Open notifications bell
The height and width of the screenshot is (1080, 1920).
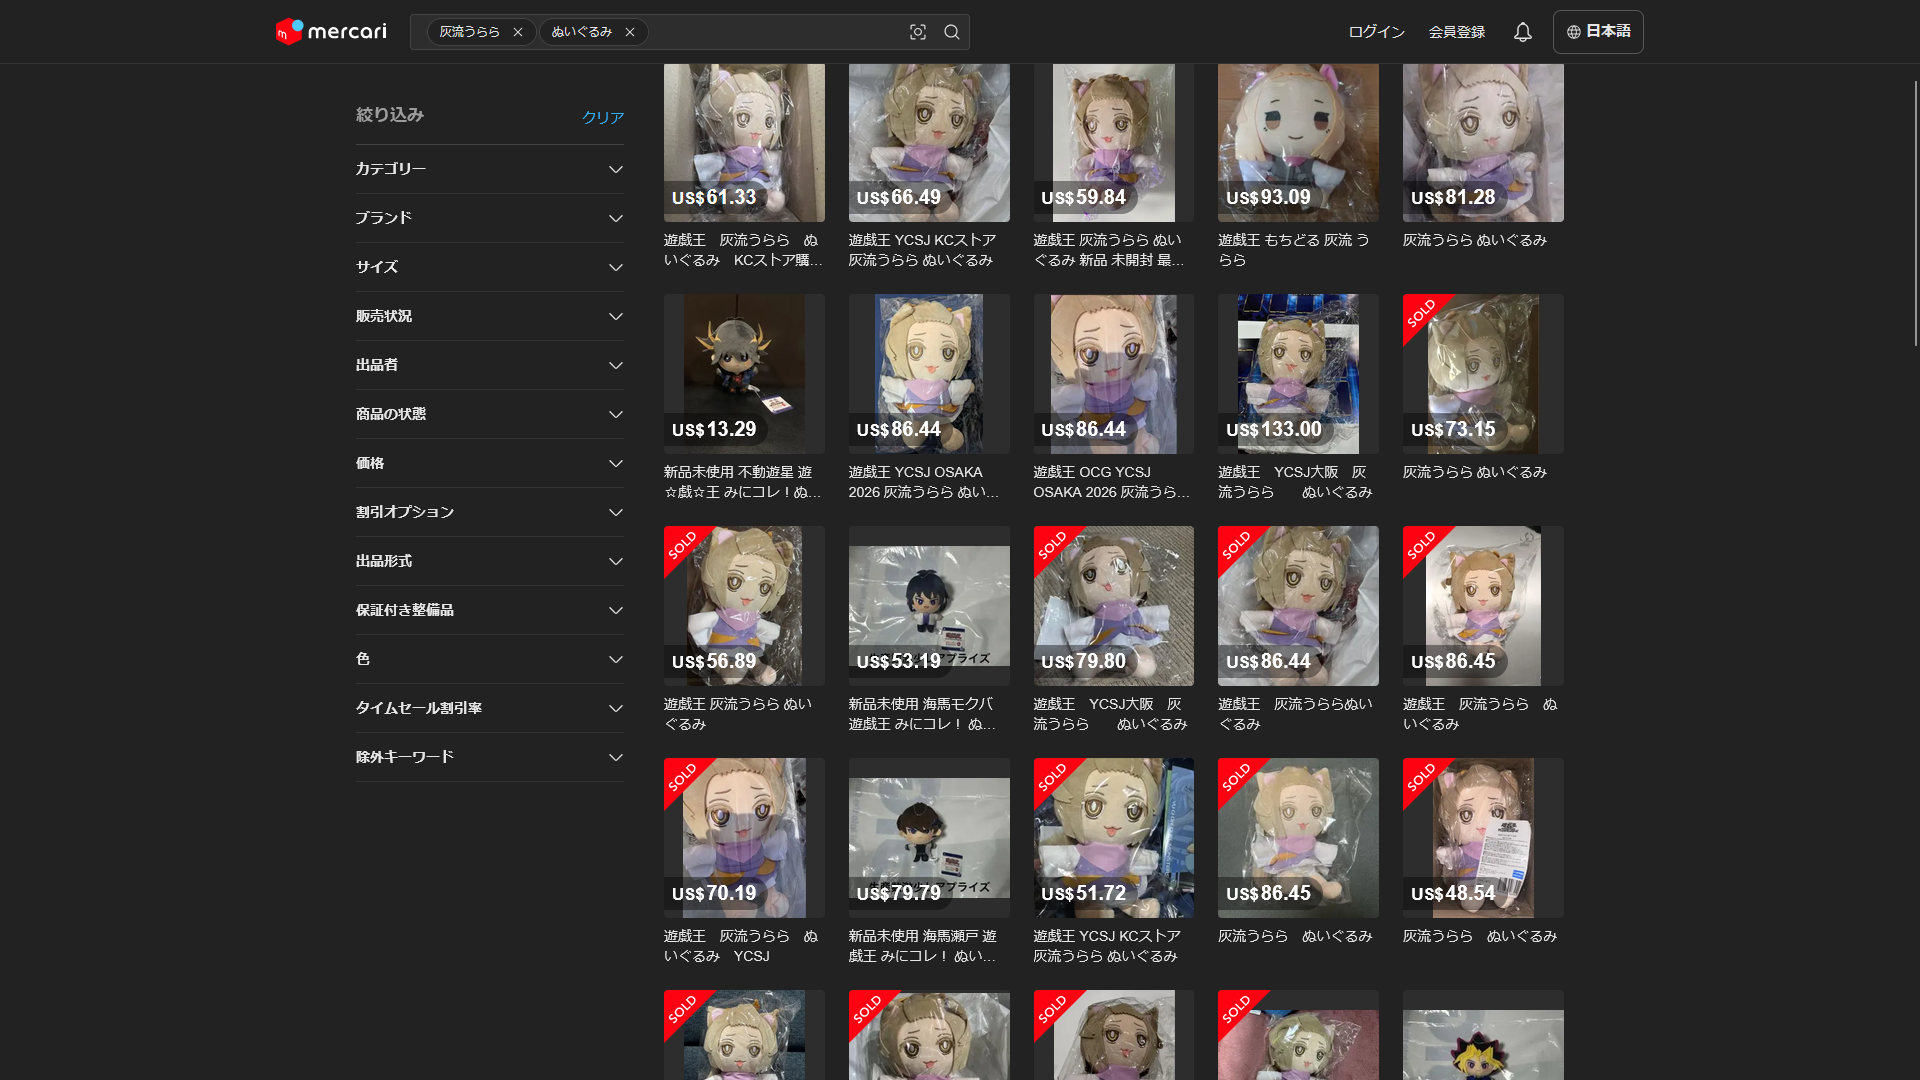pyautogui.click(x=1522, y=32)
